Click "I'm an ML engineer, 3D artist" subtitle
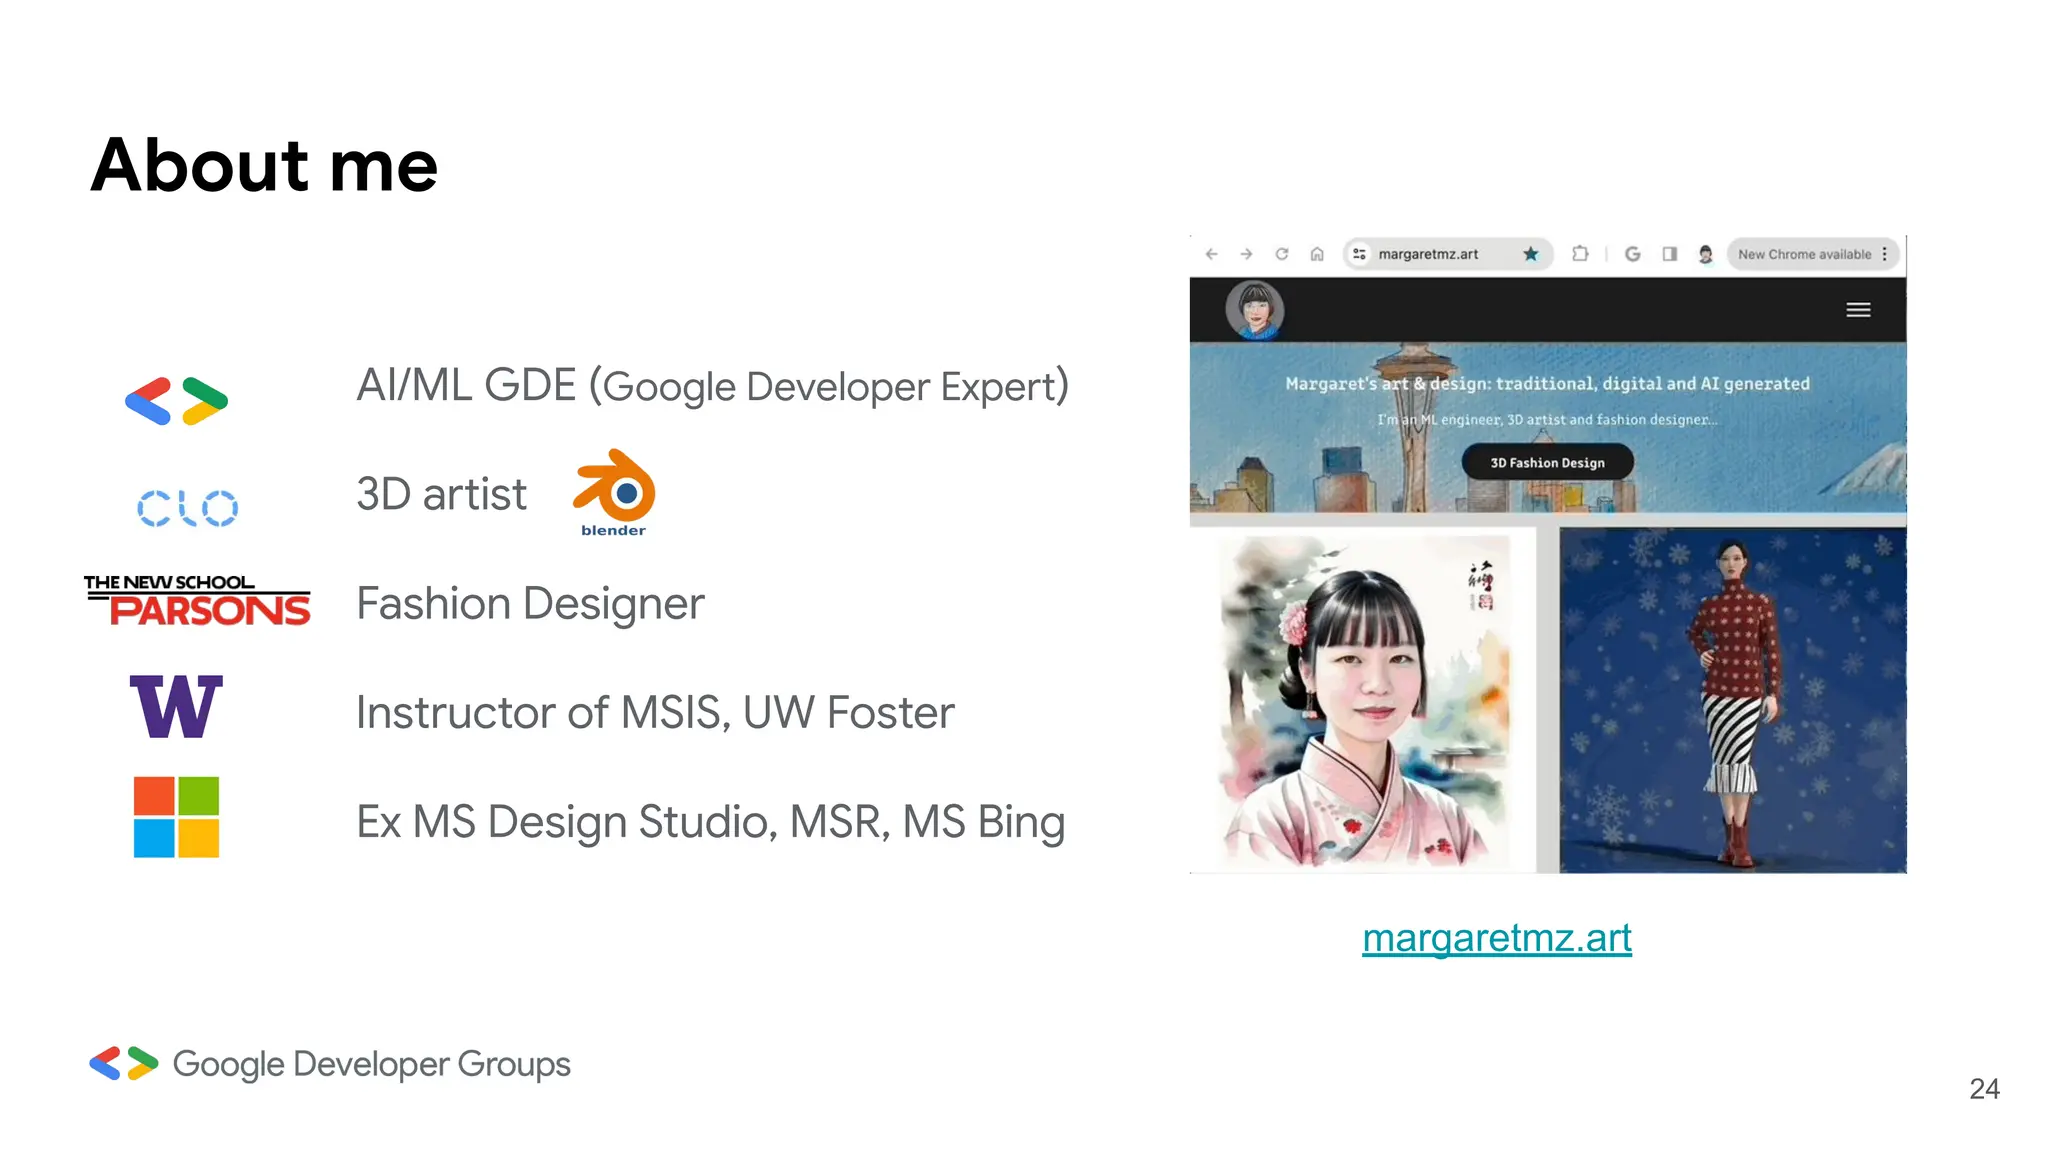 click(x=1547, y=420)
